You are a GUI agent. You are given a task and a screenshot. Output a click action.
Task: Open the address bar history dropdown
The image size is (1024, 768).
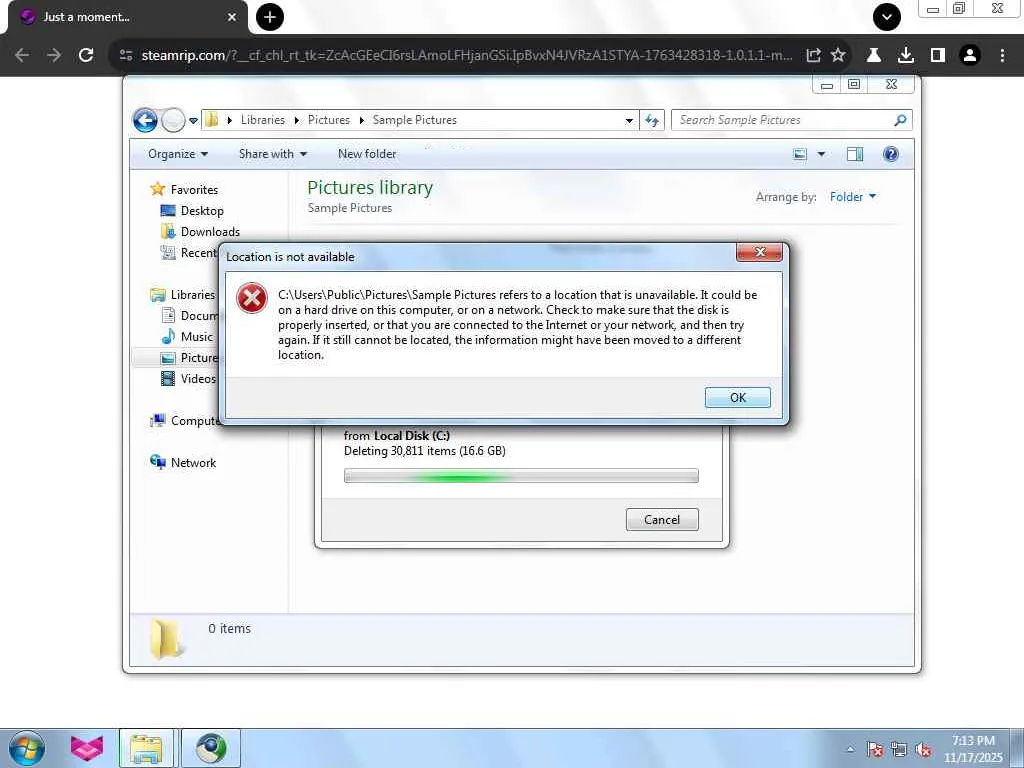click(629, 120)
